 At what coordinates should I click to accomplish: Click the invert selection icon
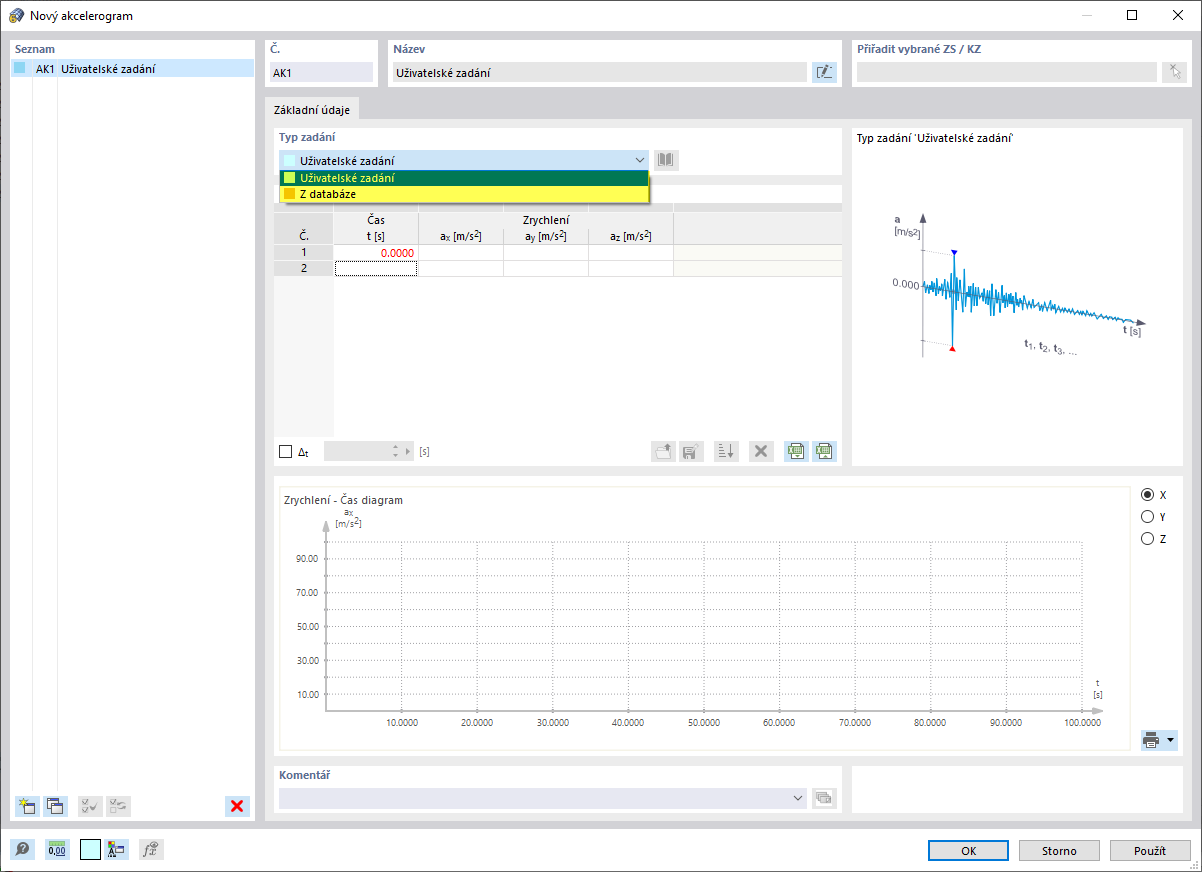tap(118, 806)
